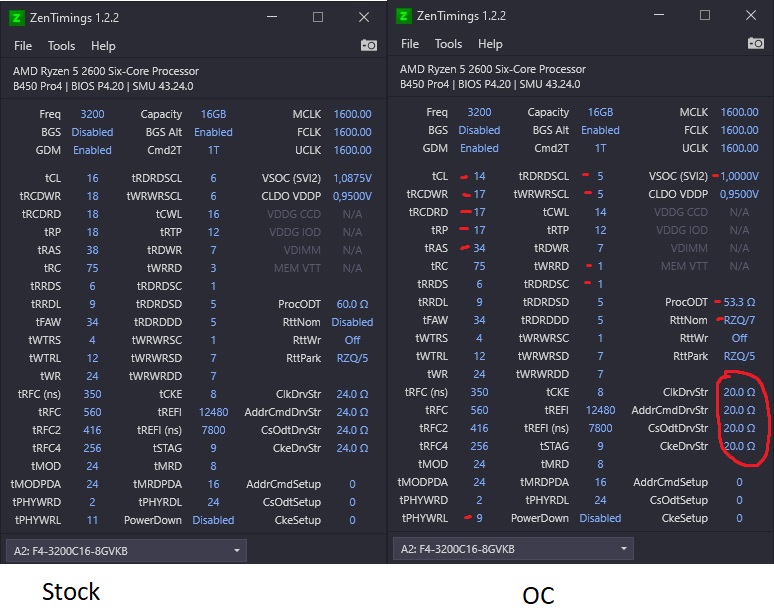Click RttPark RZQ/5 value in Stock window
This screenshot has width=774, height=615.
(x=352, y=358)
